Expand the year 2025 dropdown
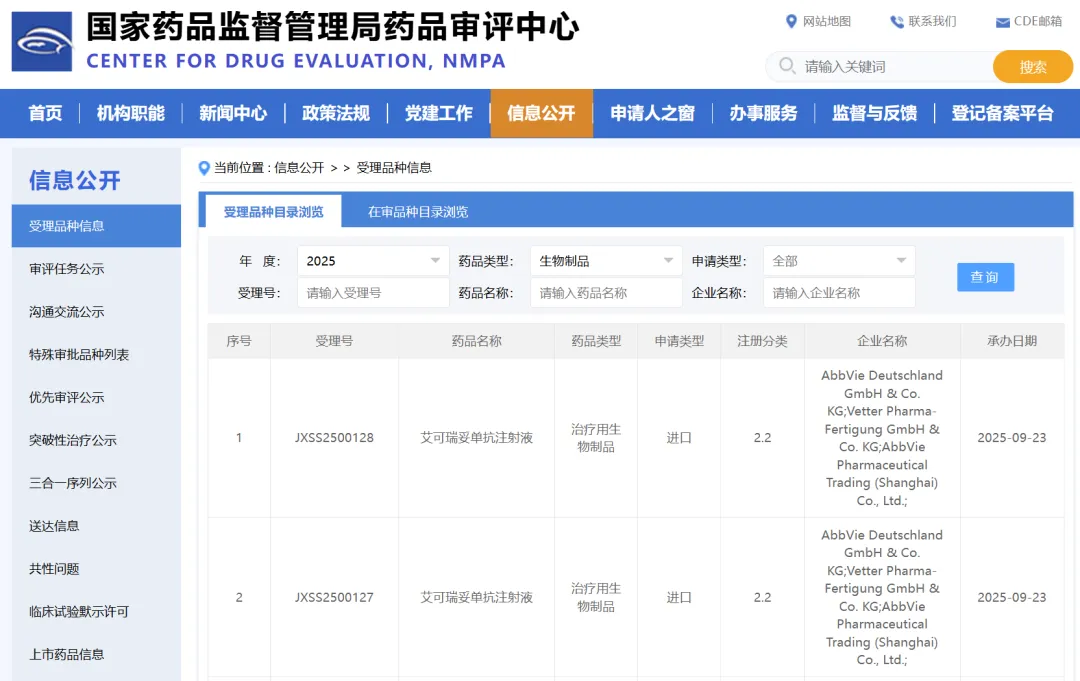The height and width of the screenshot is (681, 1080). [x=373, y=261]
